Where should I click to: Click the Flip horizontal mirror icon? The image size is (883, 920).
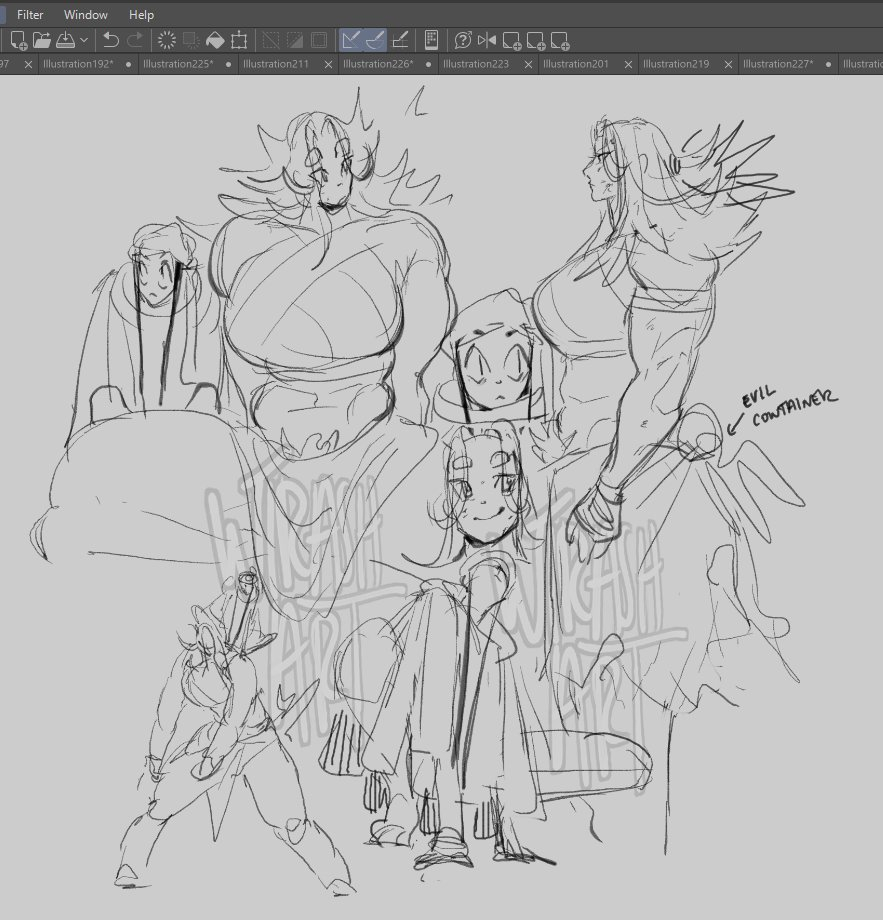(487, 40)
